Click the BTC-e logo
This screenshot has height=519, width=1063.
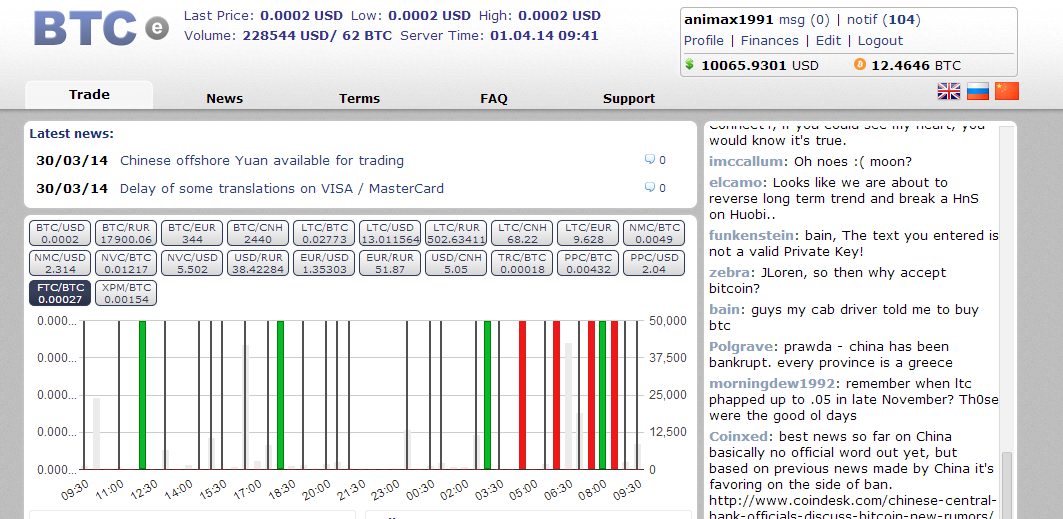[101, 28]
